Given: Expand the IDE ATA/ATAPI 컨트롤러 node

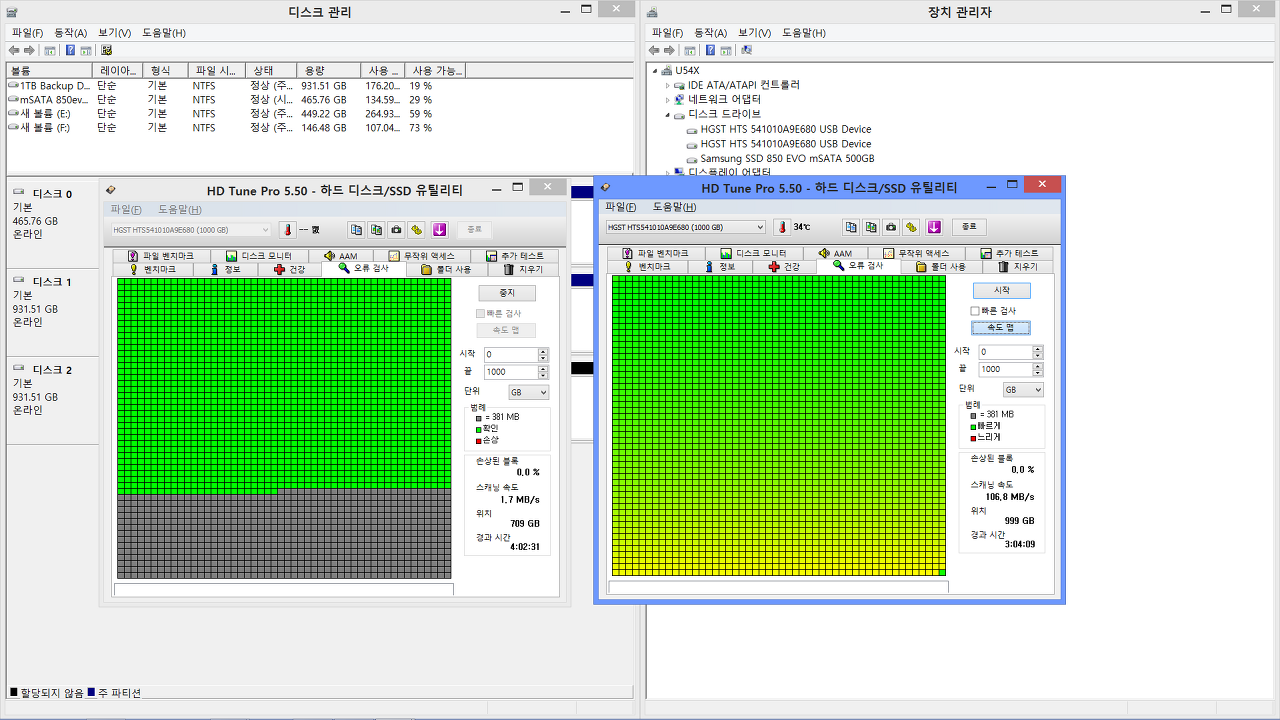Looking at the screenshot, I should (x=668, y=85).
